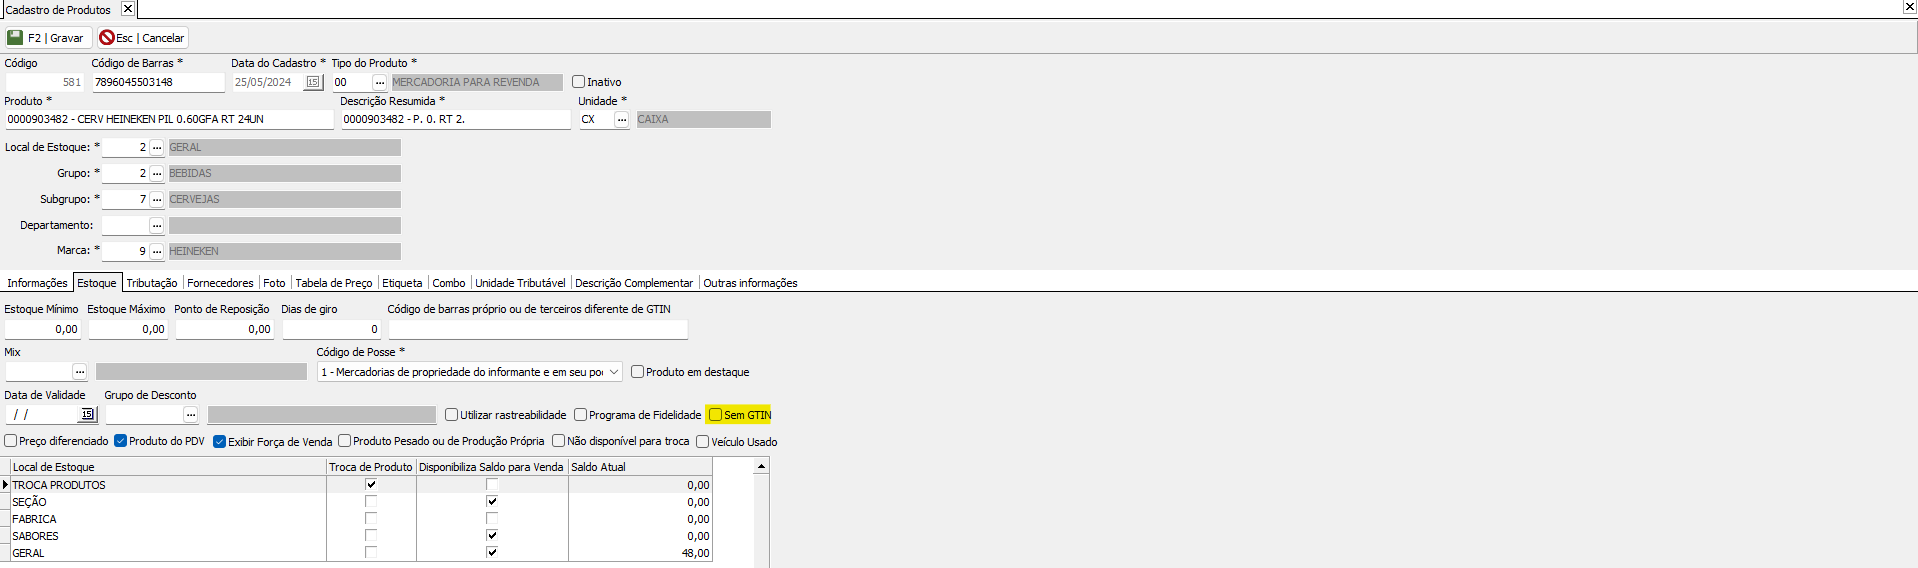Open the Departamento lookup ellipsis button
This screenshot has width=1918, height=568.
tap(157, 225)
